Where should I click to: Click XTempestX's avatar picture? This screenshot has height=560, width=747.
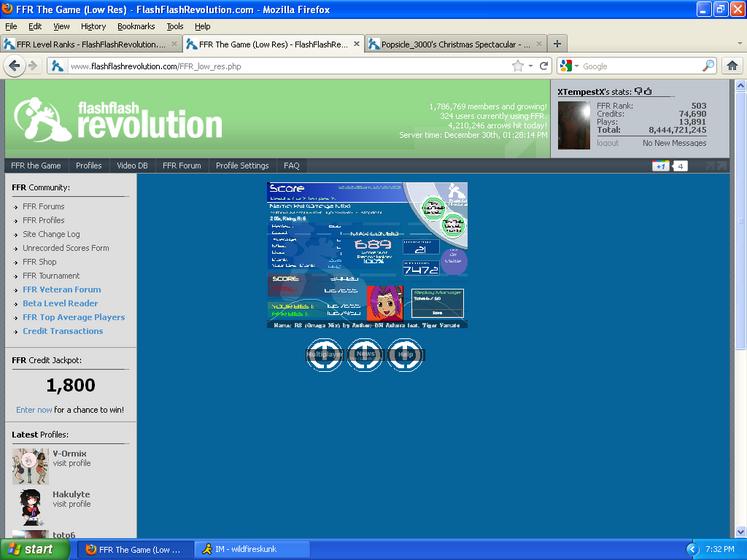click(x=574, y=125)
